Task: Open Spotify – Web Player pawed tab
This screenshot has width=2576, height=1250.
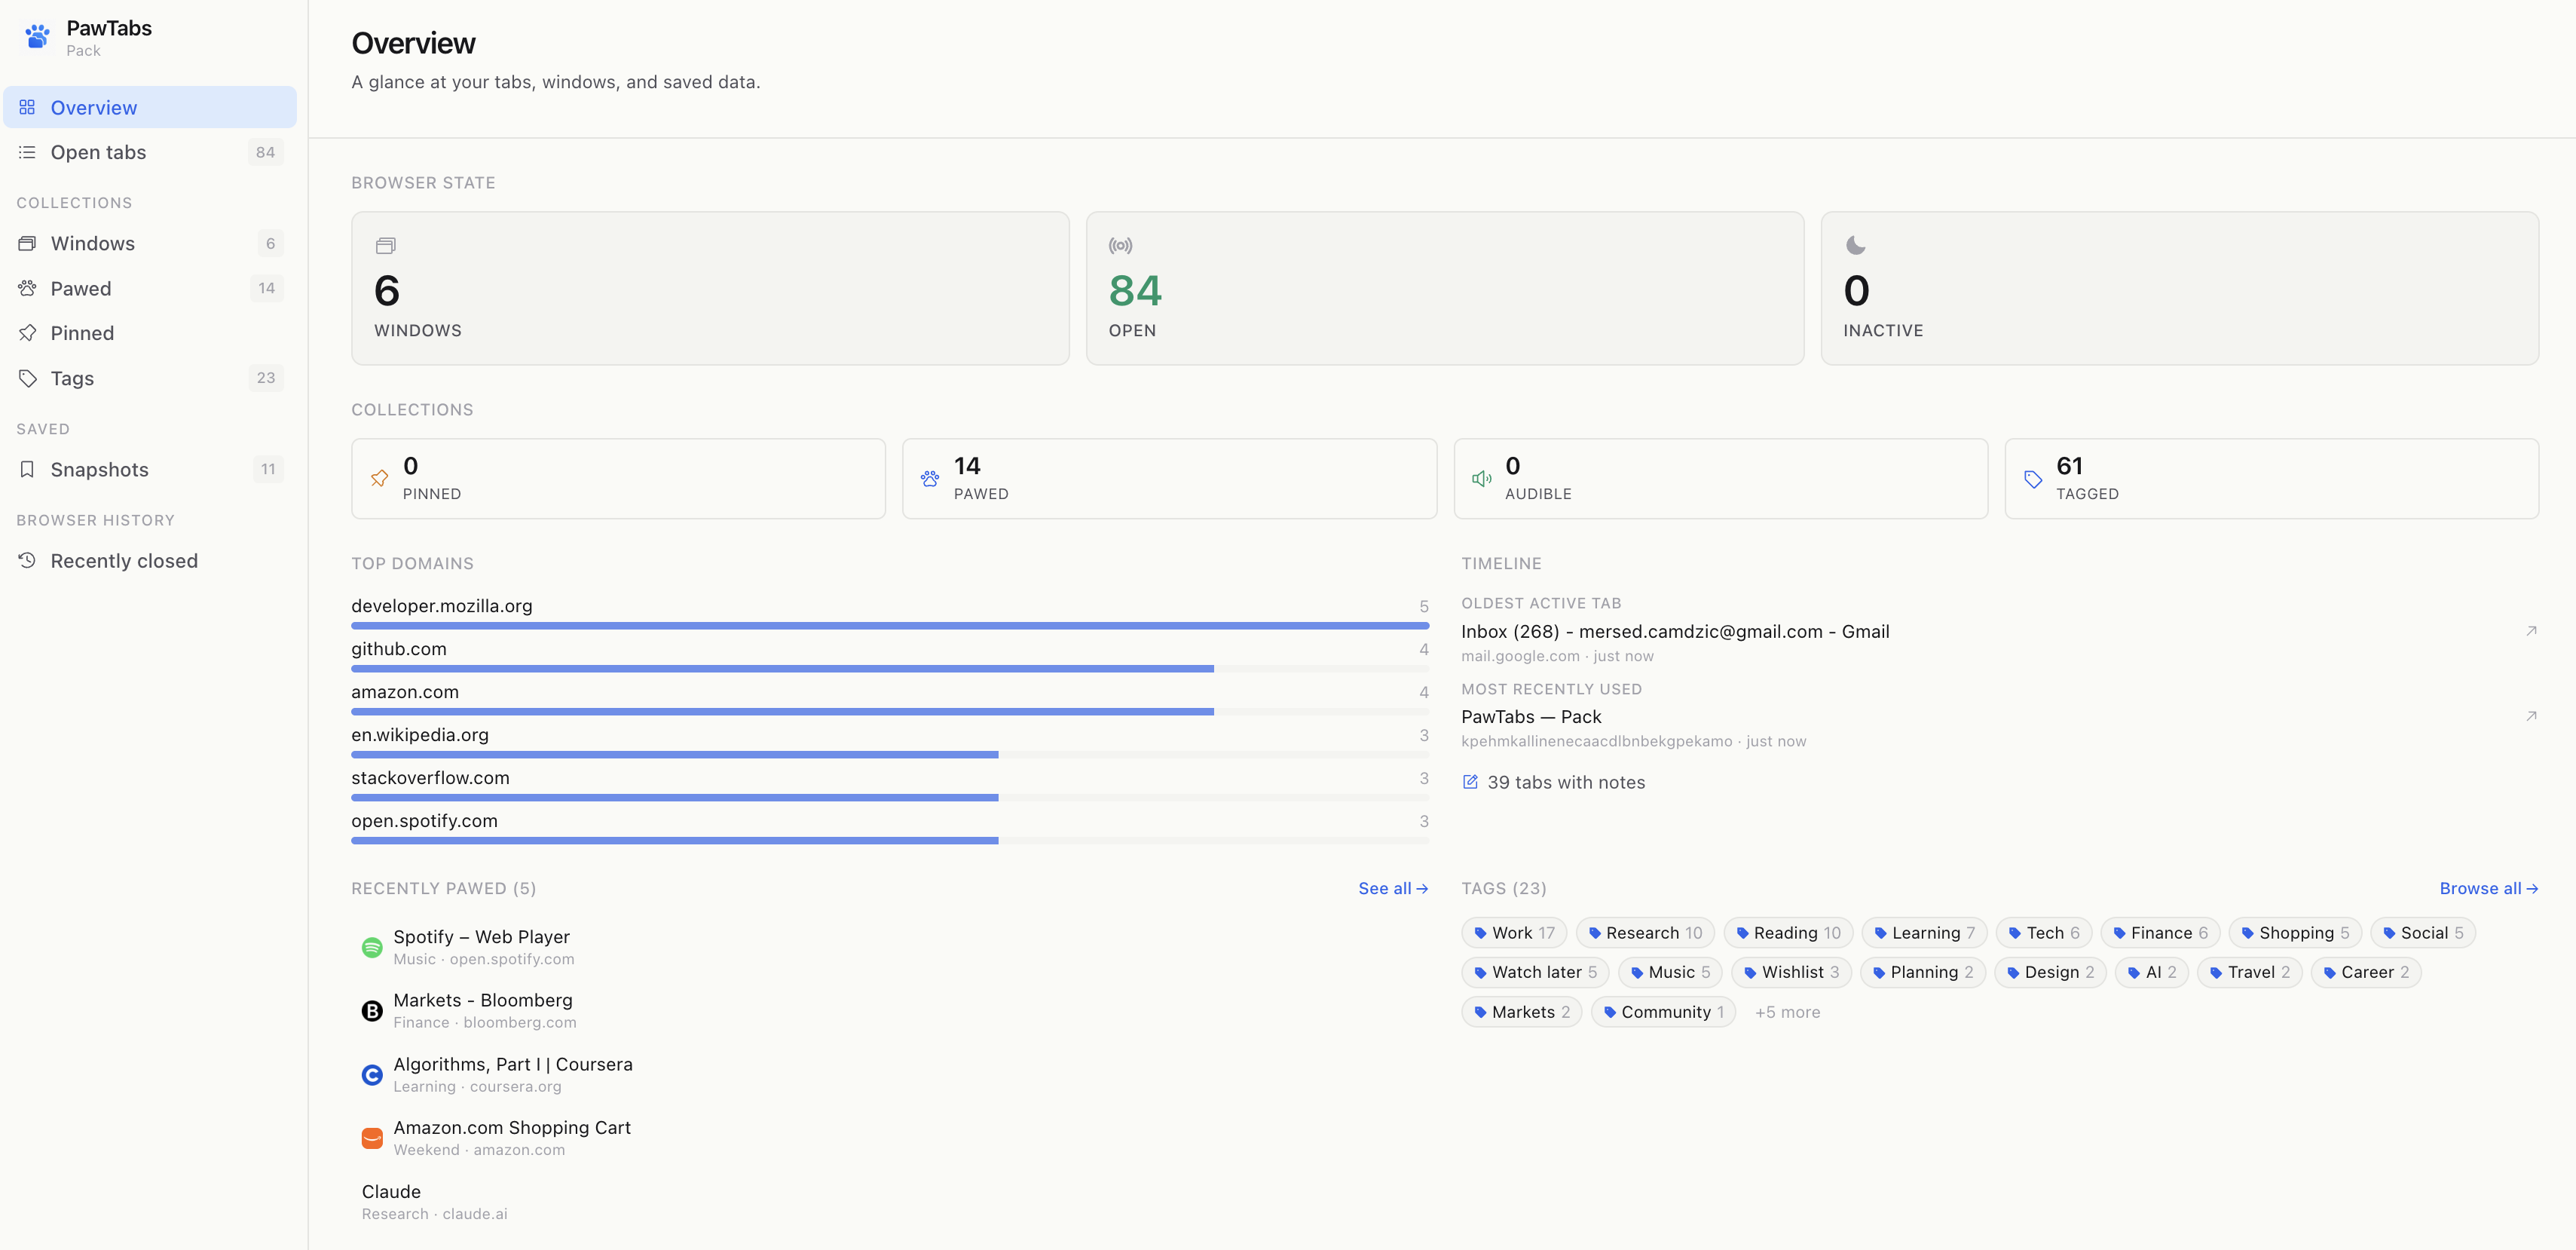Action: click(890, 947)
